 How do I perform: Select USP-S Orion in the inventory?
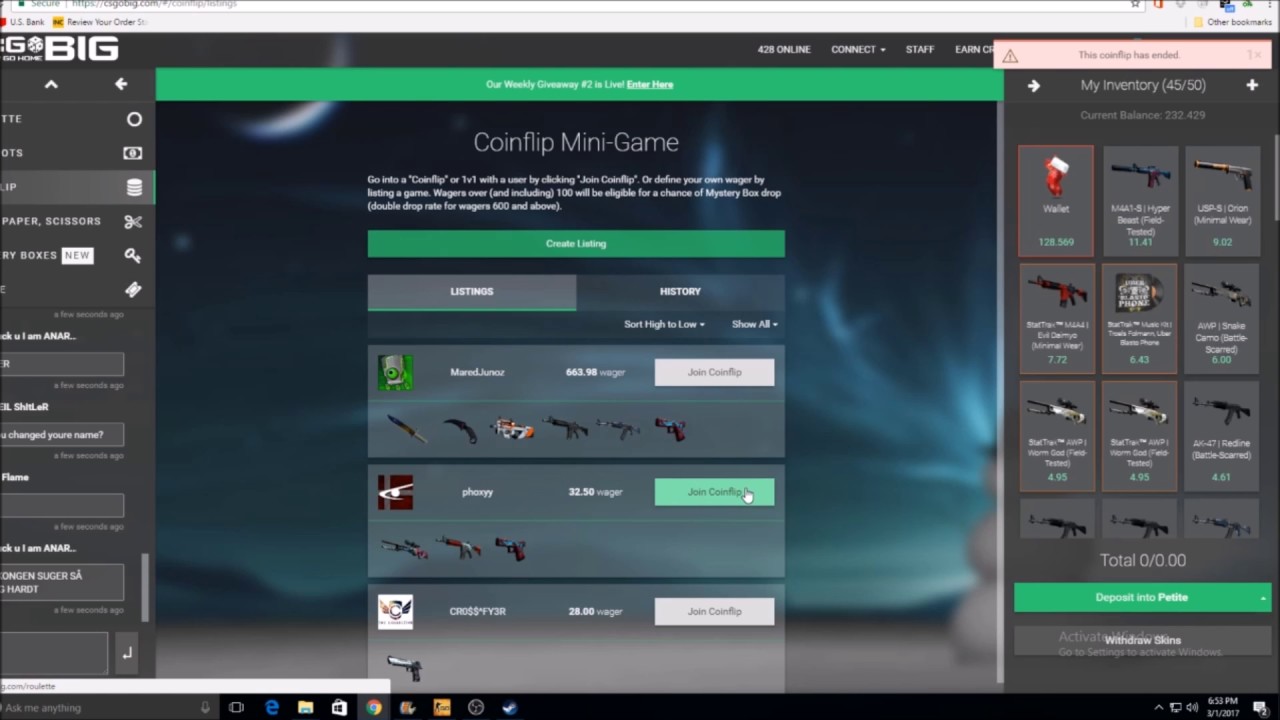[1222, 200]
